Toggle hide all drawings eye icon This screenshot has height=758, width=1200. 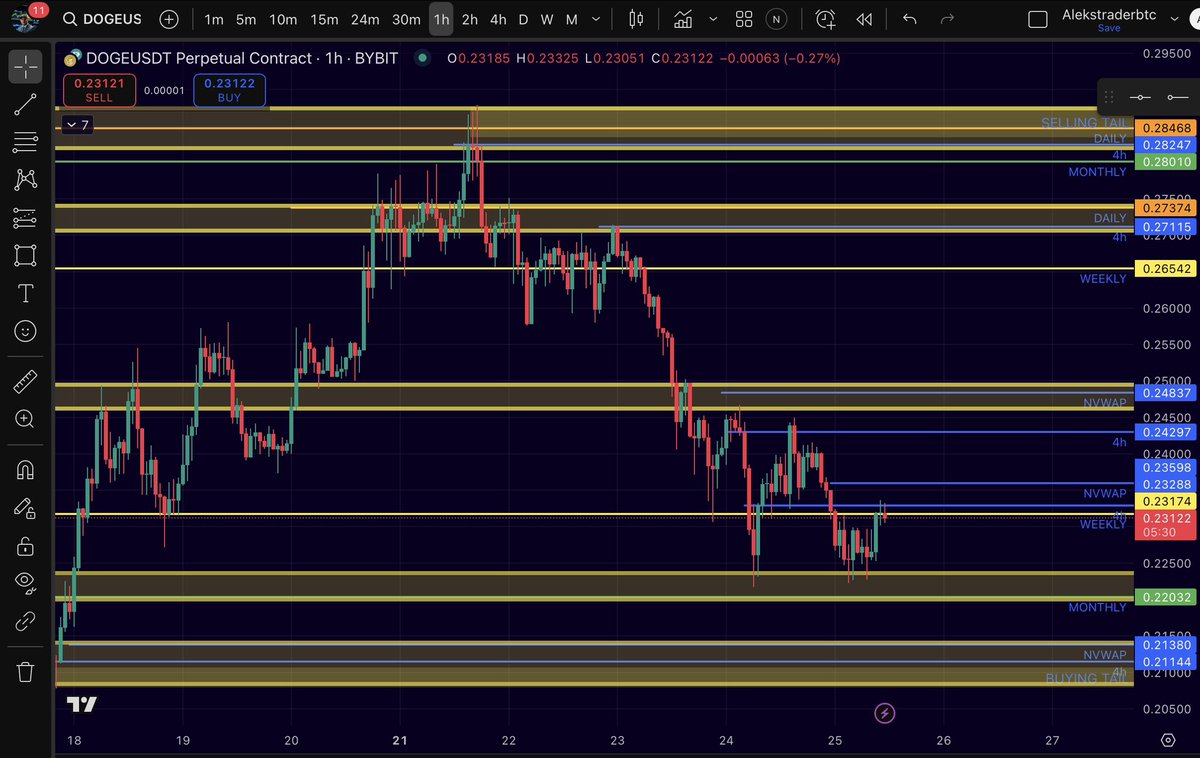25,583
